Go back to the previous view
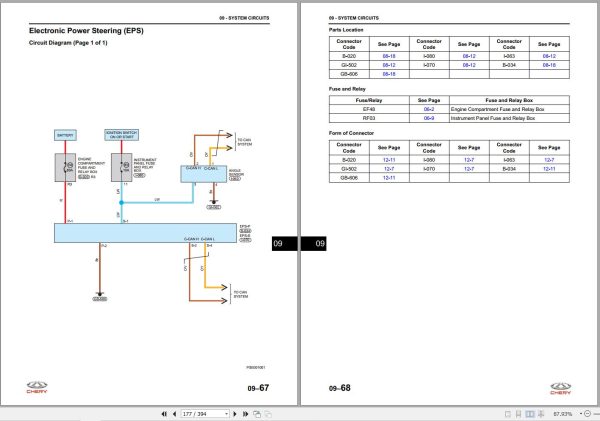 257,414
